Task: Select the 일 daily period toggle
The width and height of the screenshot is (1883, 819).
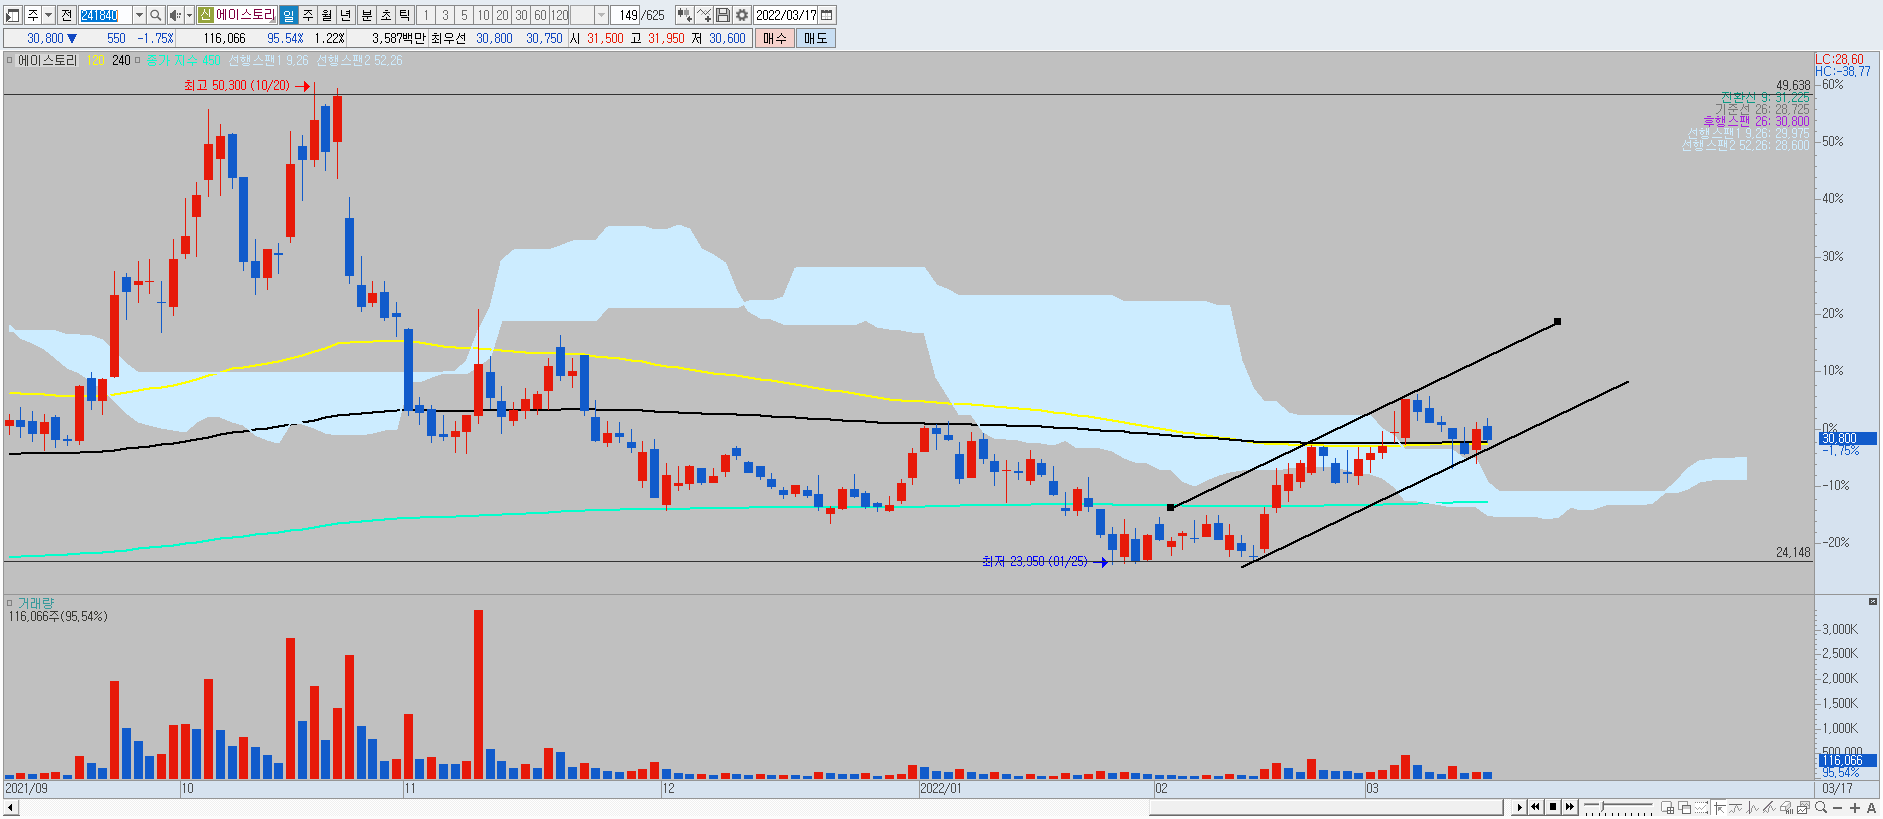Action: pyautogui.click(x=288, y=15)
